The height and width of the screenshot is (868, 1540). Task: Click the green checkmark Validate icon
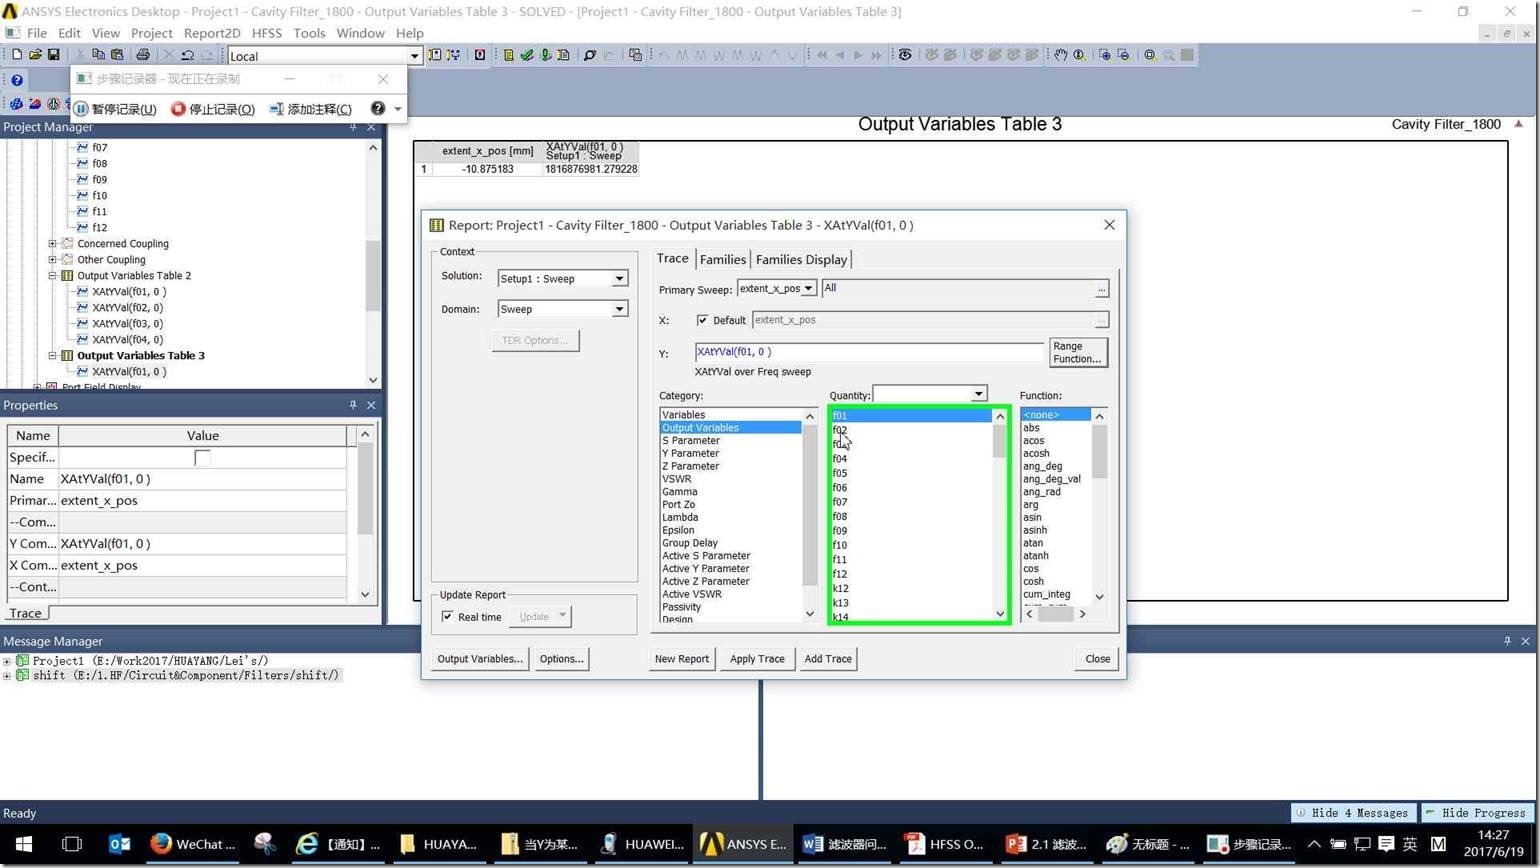click(x=527, y=55)
